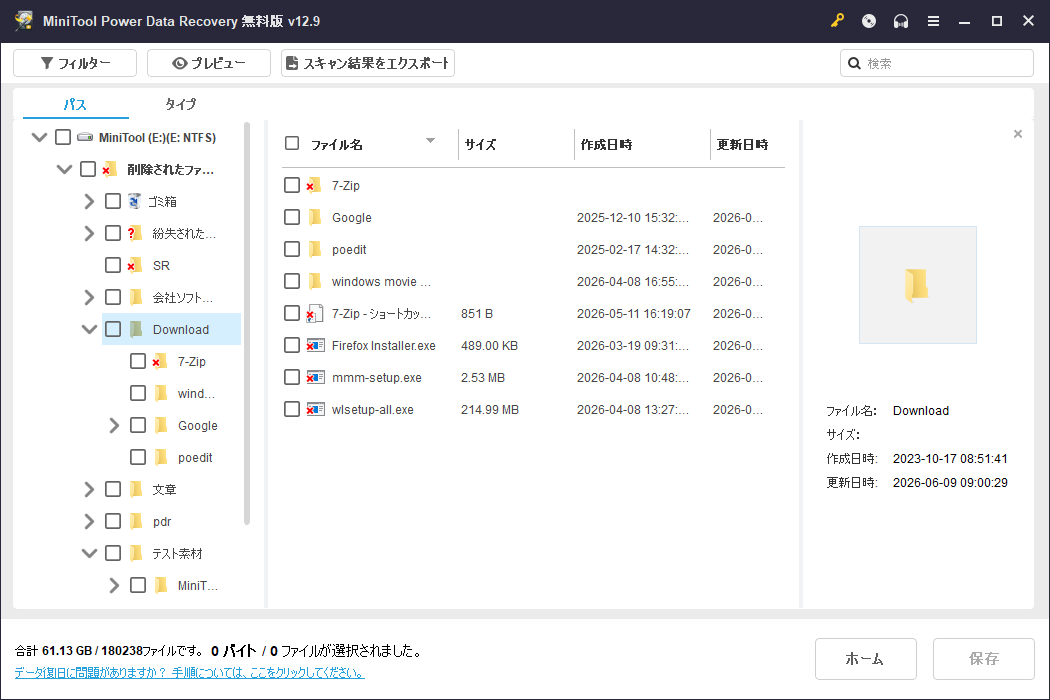
Task: Sort by ファイル名 column header
Action: coord(337,145)
